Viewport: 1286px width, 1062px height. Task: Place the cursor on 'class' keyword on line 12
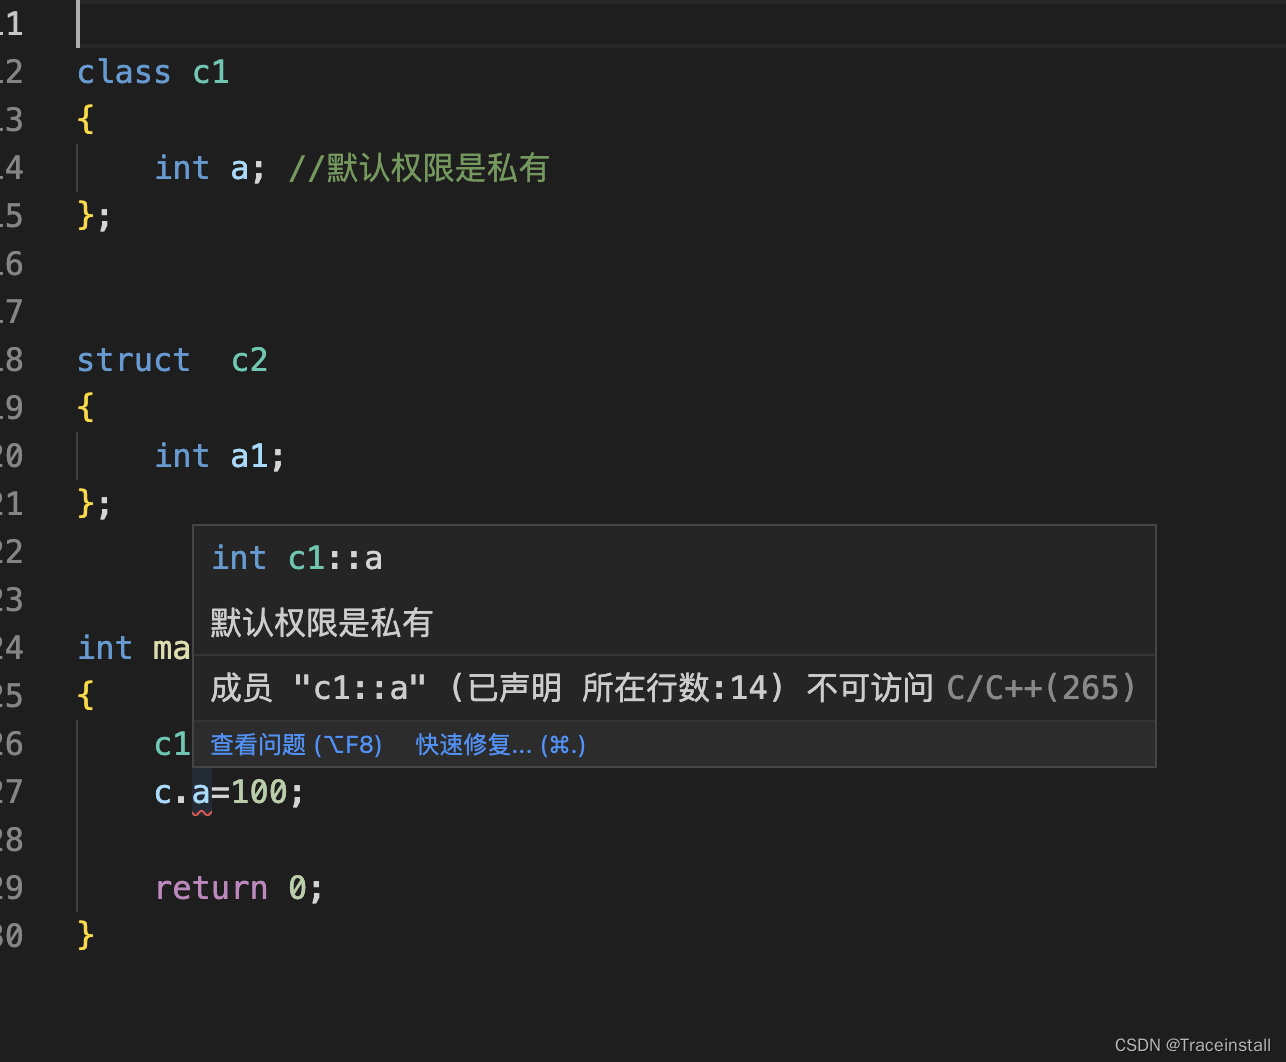pyautogui.click(x=124, y=73)
